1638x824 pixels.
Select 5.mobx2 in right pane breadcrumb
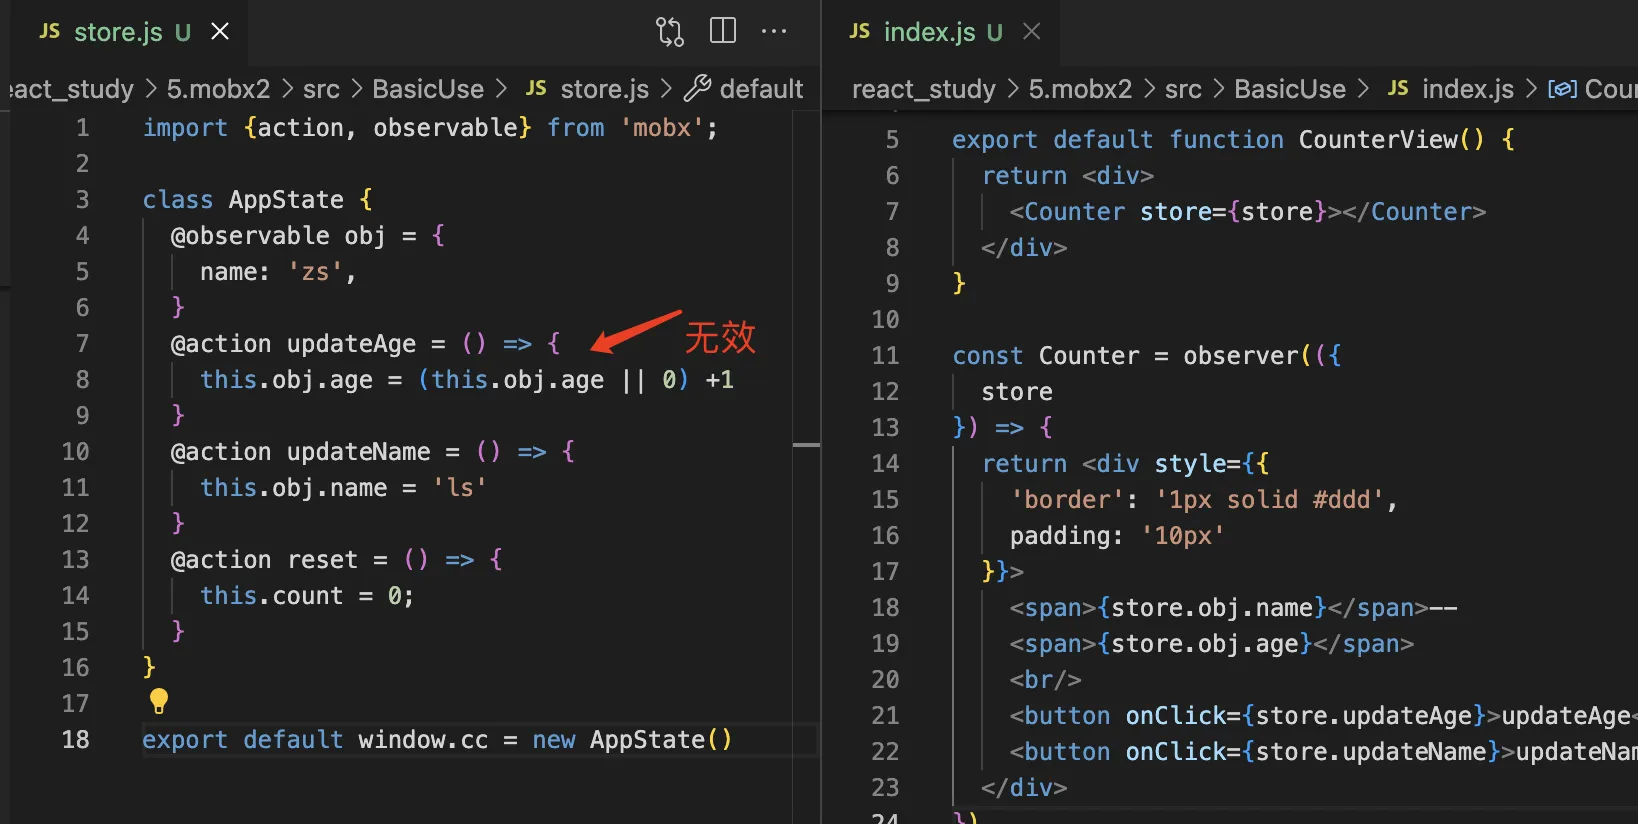point(1080,89)
